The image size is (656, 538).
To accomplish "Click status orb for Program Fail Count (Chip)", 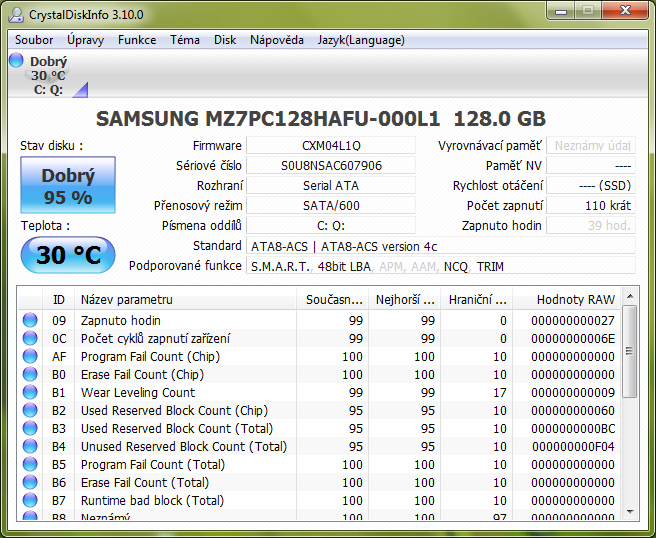I will pyautogui.click(x=30, y=357).
